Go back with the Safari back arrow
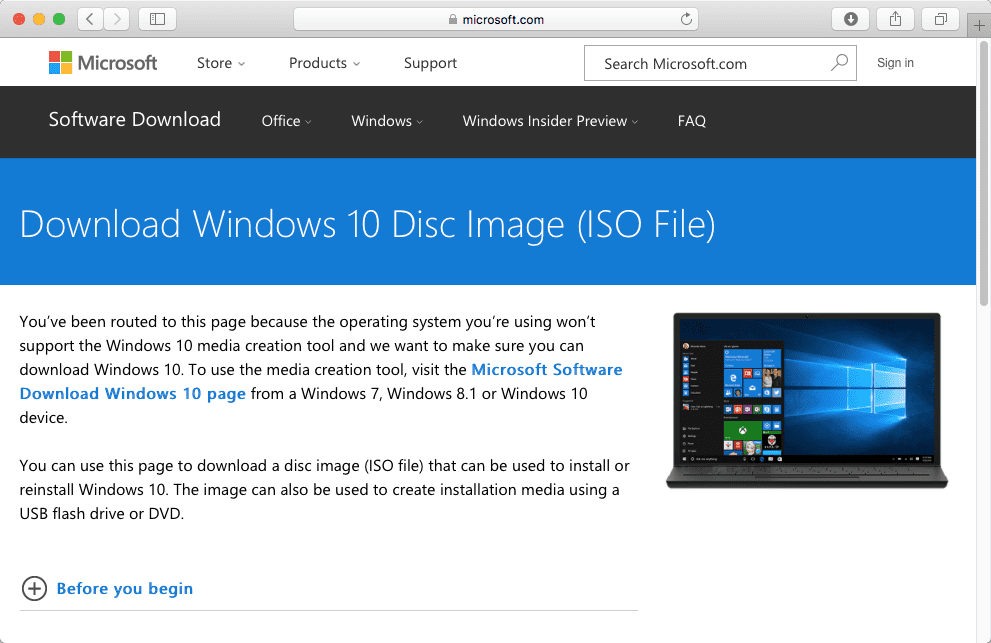The height and width of the screenshot is (643, 991). click(x=90, y=19)
